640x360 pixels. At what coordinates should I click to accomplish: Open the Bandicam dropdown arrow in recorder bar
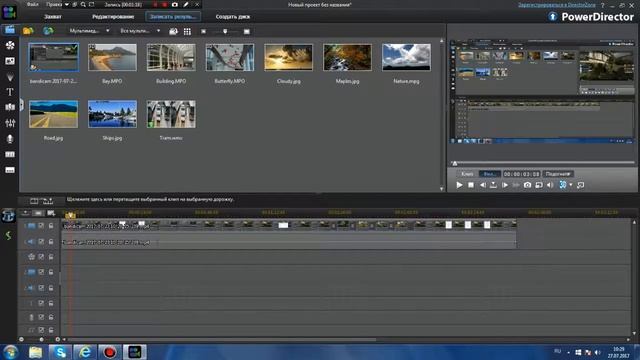[x=67, y=4]
